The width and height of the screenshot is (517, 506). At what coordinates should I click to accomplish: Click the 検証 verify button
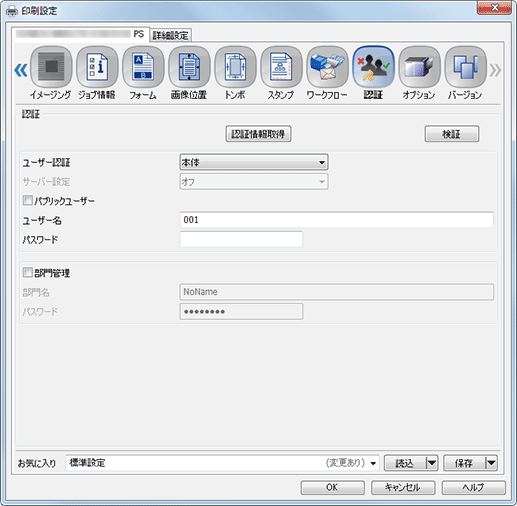(x=452, y=134)
